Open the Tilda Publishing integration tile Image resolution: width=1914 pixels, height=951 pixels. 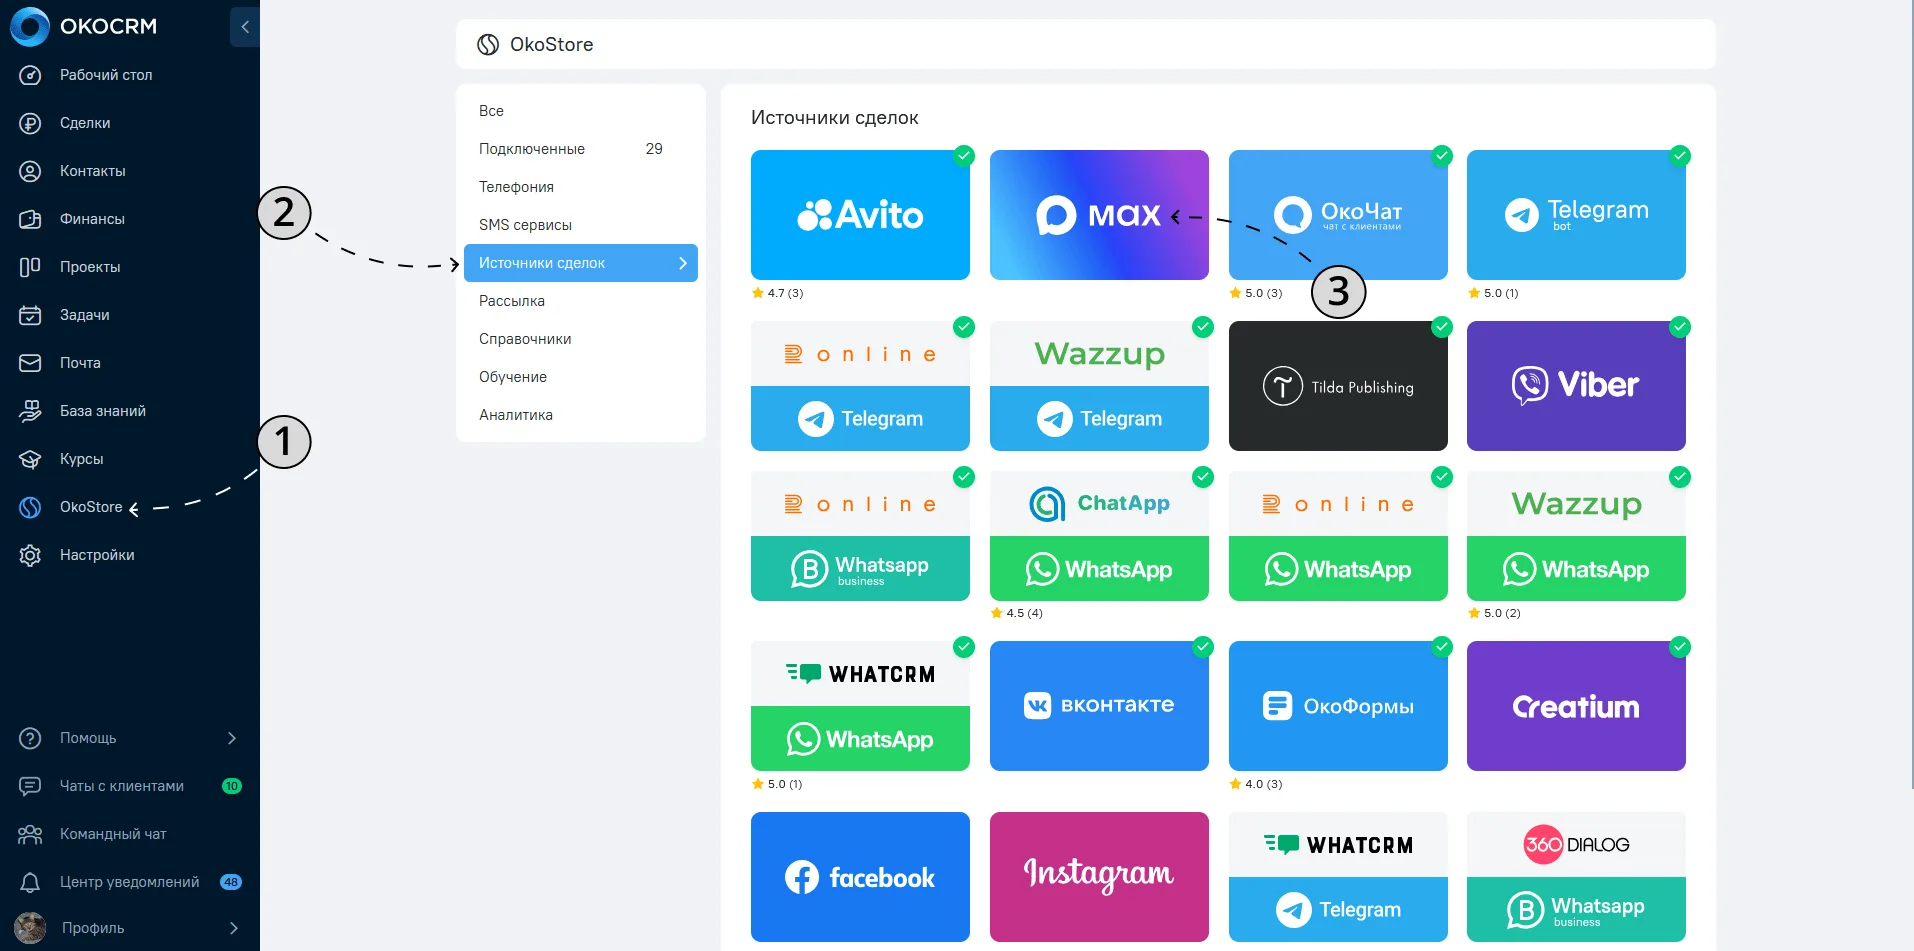1338,386
